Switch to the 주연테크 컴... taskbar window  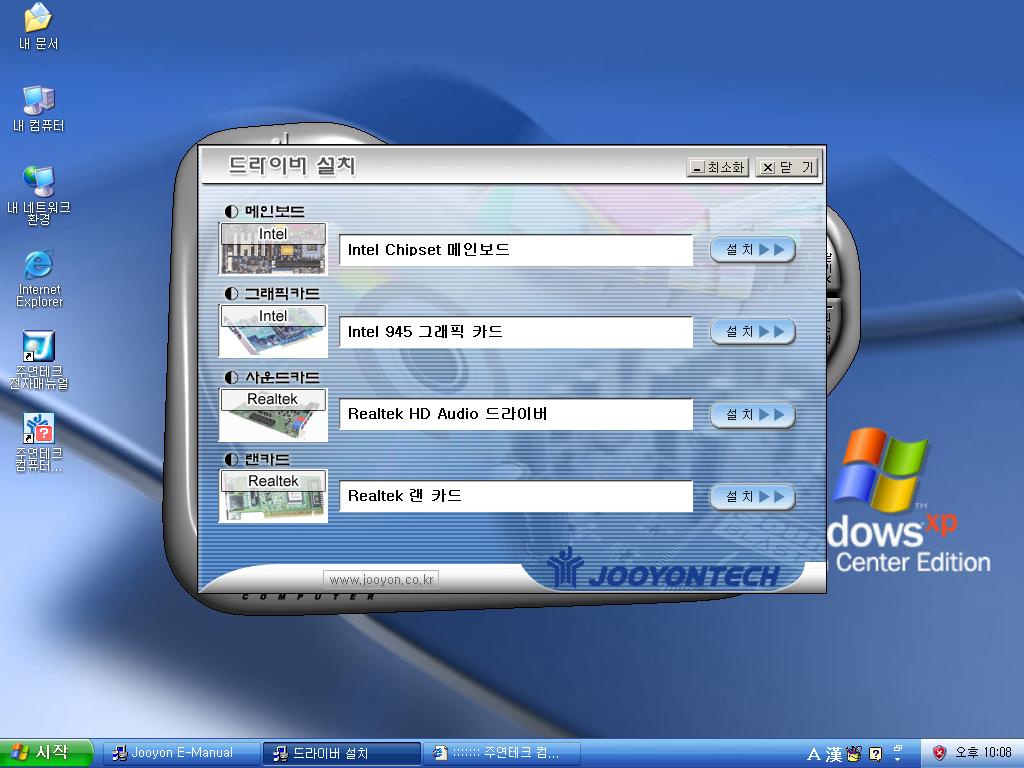[502, 754]
